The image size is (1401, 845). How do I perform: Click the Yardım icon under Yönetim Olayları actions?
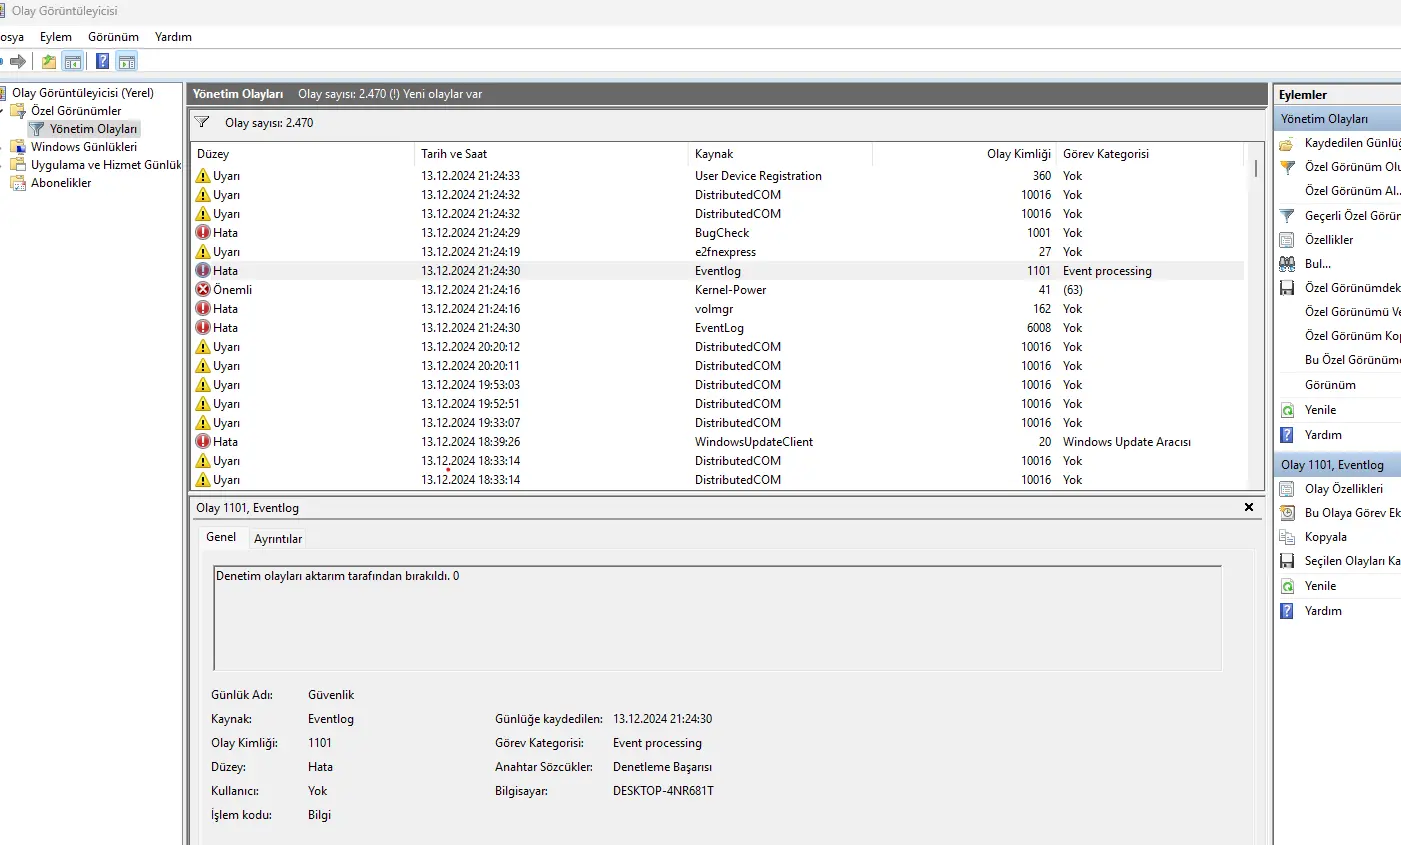pos(1287,435)
